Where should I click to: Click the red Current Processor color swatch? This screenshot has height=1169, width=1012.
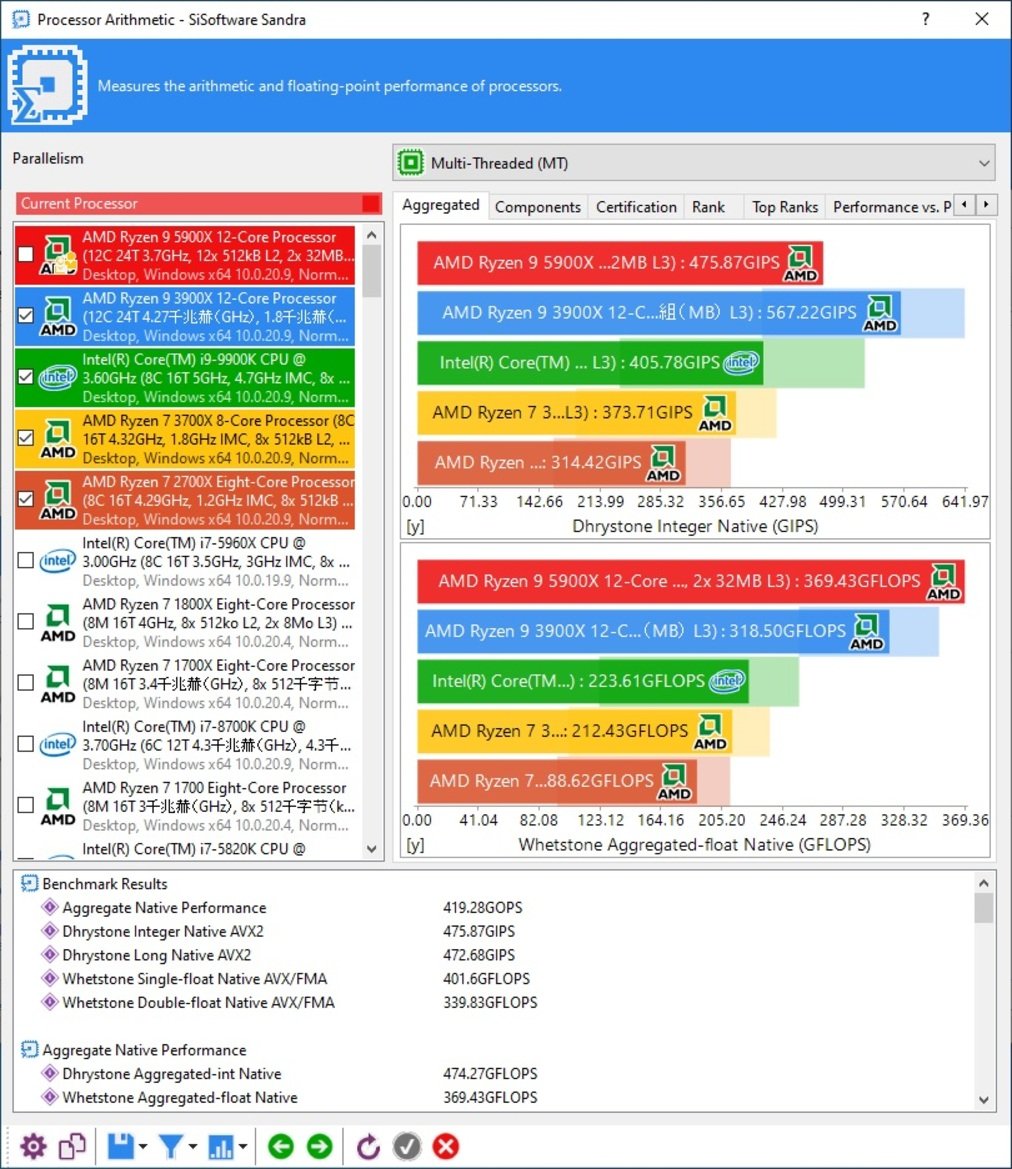[x=371, y=204]
